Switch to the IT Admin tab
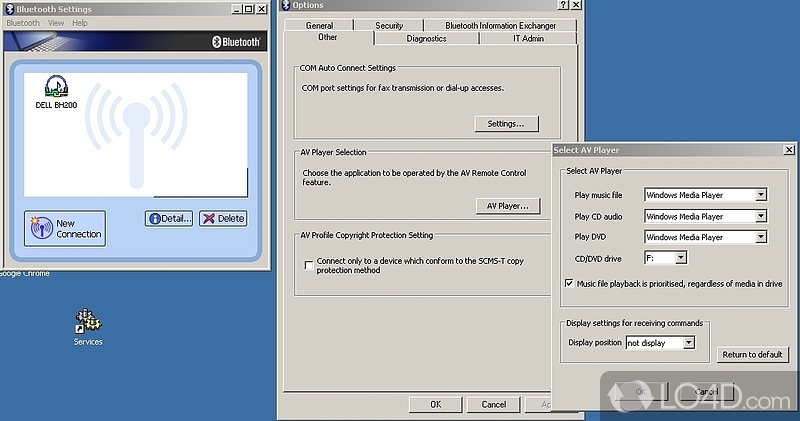 (528, 38)
